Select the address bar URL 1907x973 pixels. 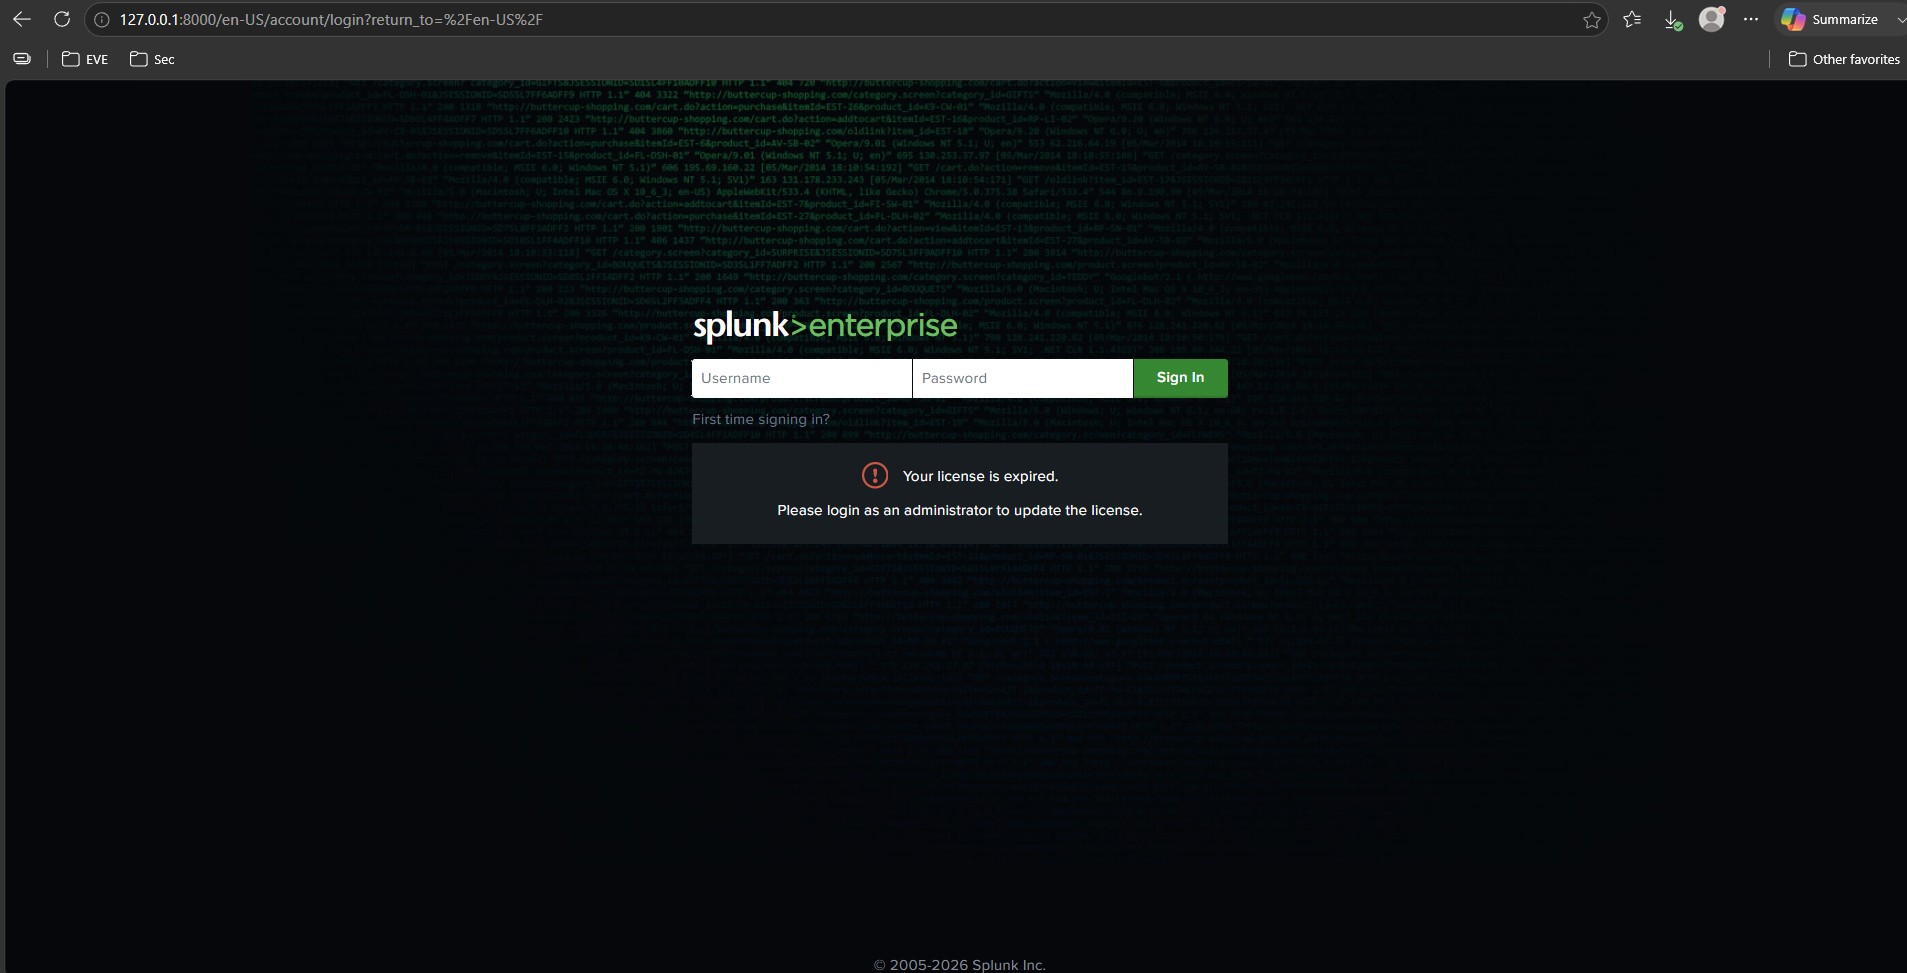[331, 20]
